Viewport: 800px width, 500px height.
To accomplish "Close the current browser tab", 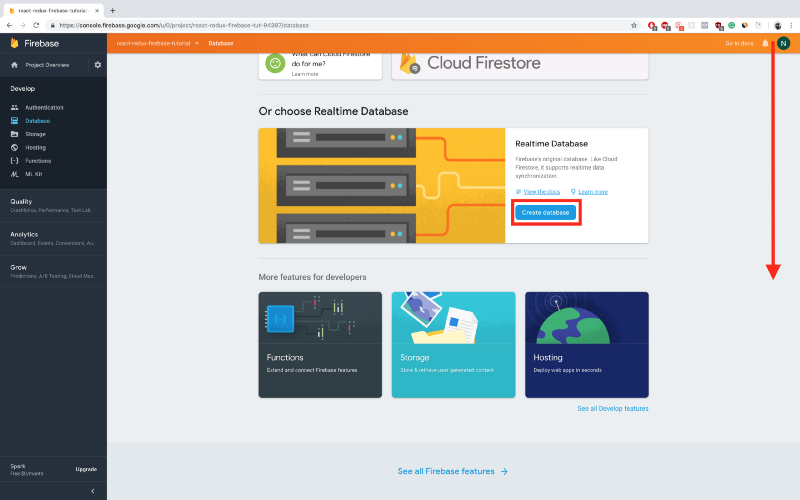I will (96, 10).
